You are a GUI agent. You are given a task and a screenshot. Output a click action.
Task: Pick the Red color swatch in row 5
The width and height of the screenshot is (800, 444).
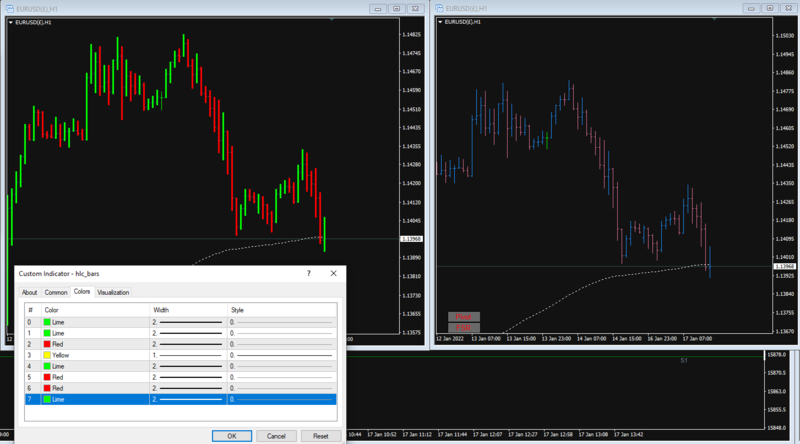(x=47, y=377)
